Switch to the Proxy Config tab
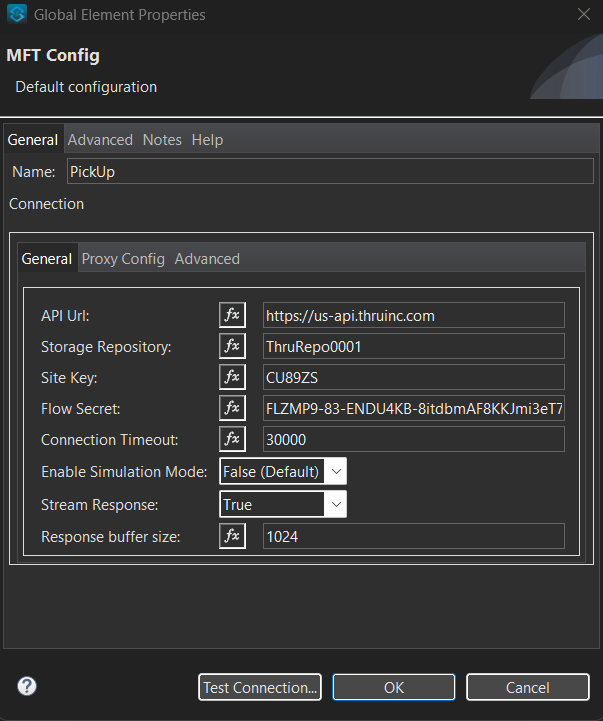The height and width of the screenshot is (721, 603). 123,259
